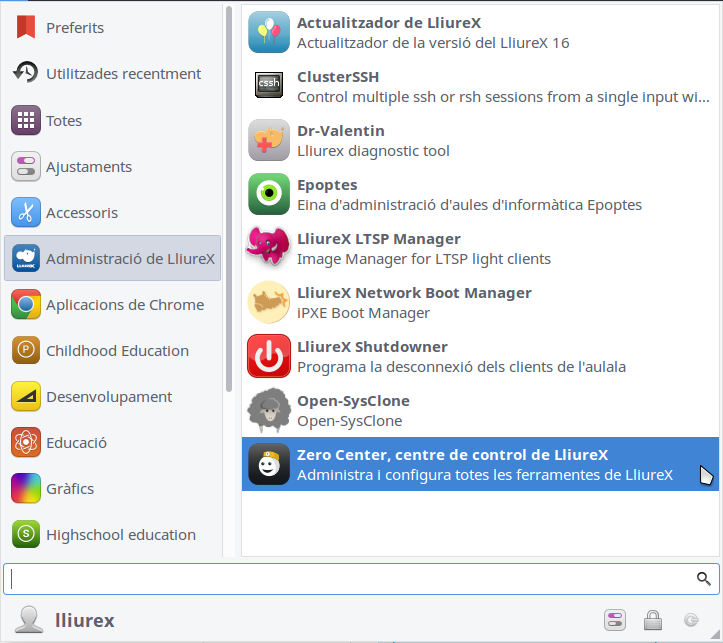Open ClusterSSH from the application list

click(269, 86)
